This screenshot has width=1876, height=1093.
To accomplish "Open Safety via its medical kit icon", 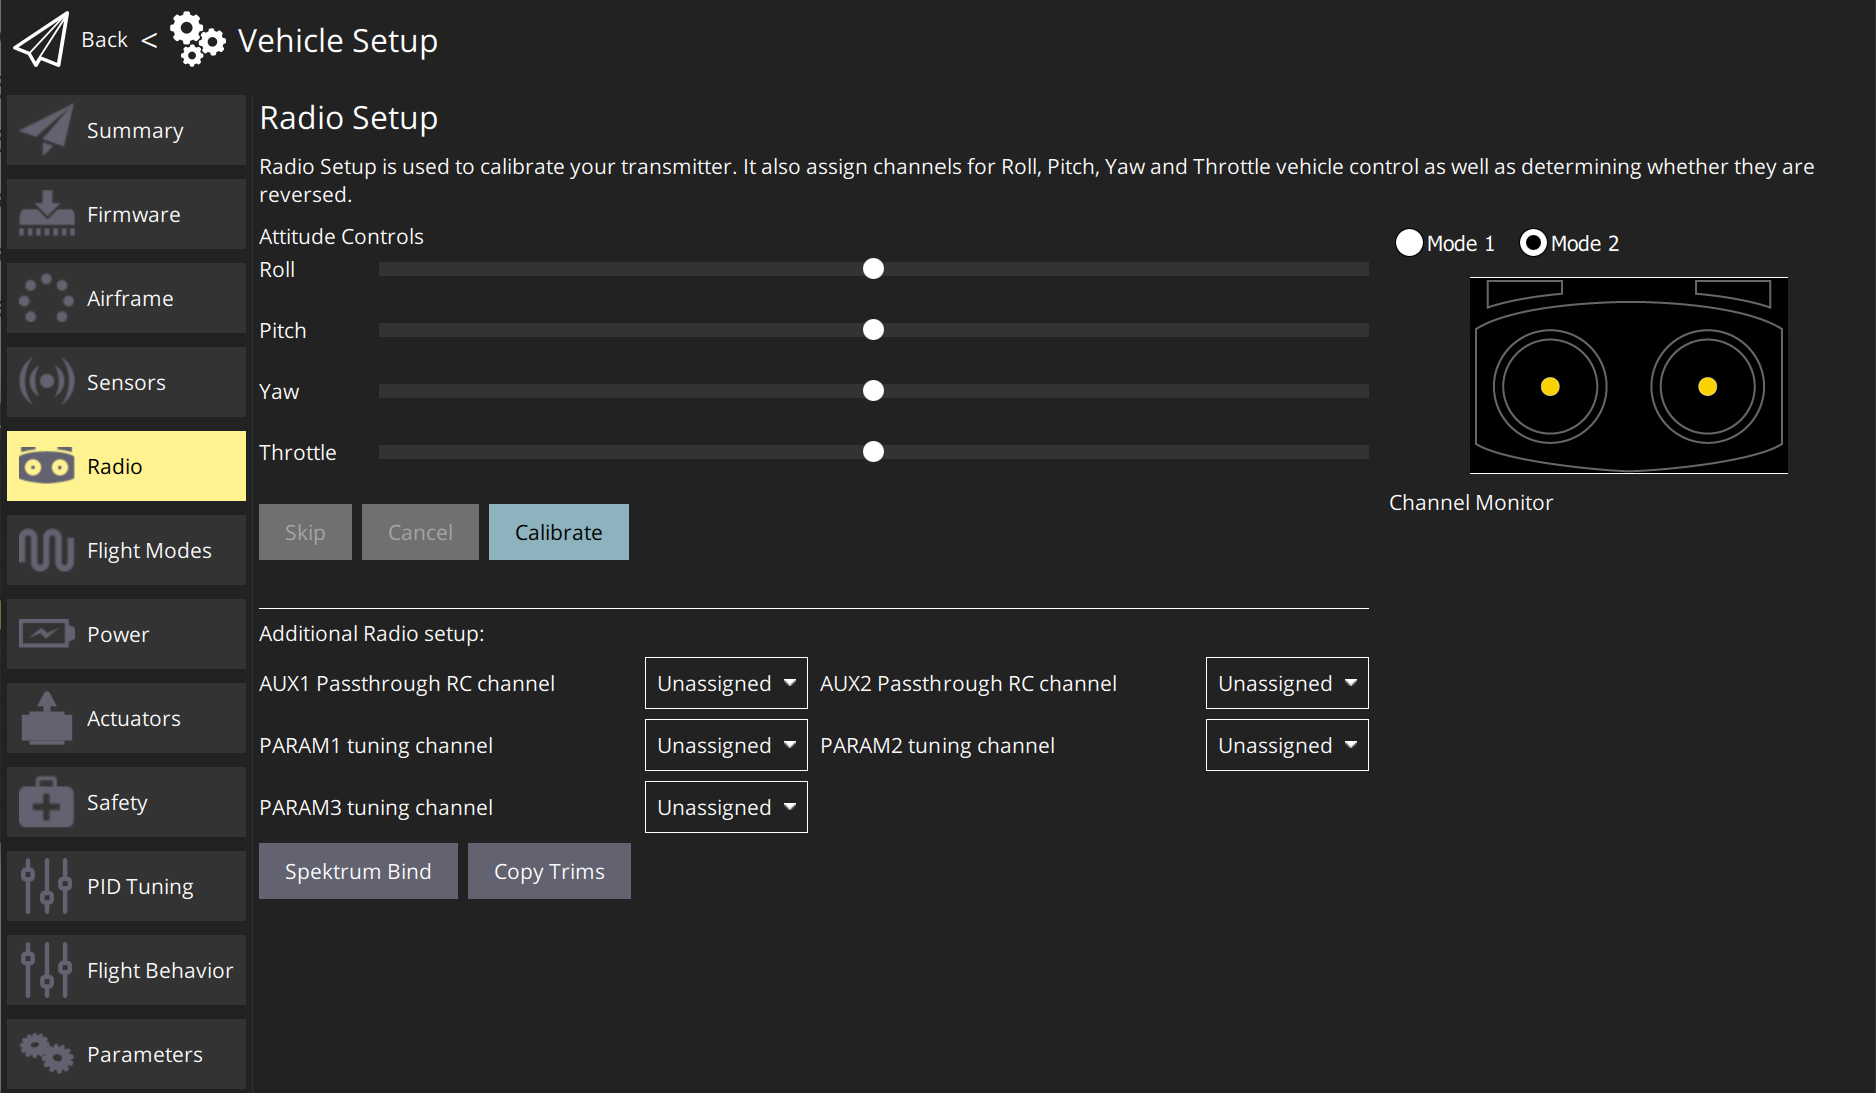I will (46, 802).
